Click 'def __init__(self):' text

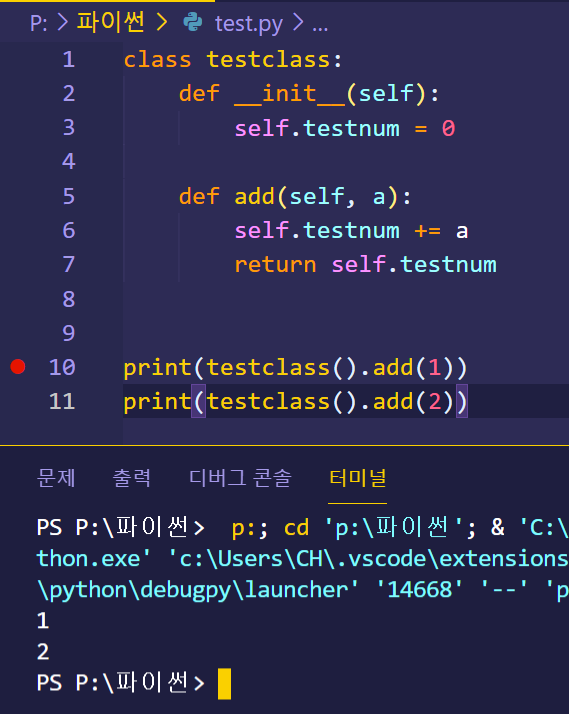pos(309,94)
